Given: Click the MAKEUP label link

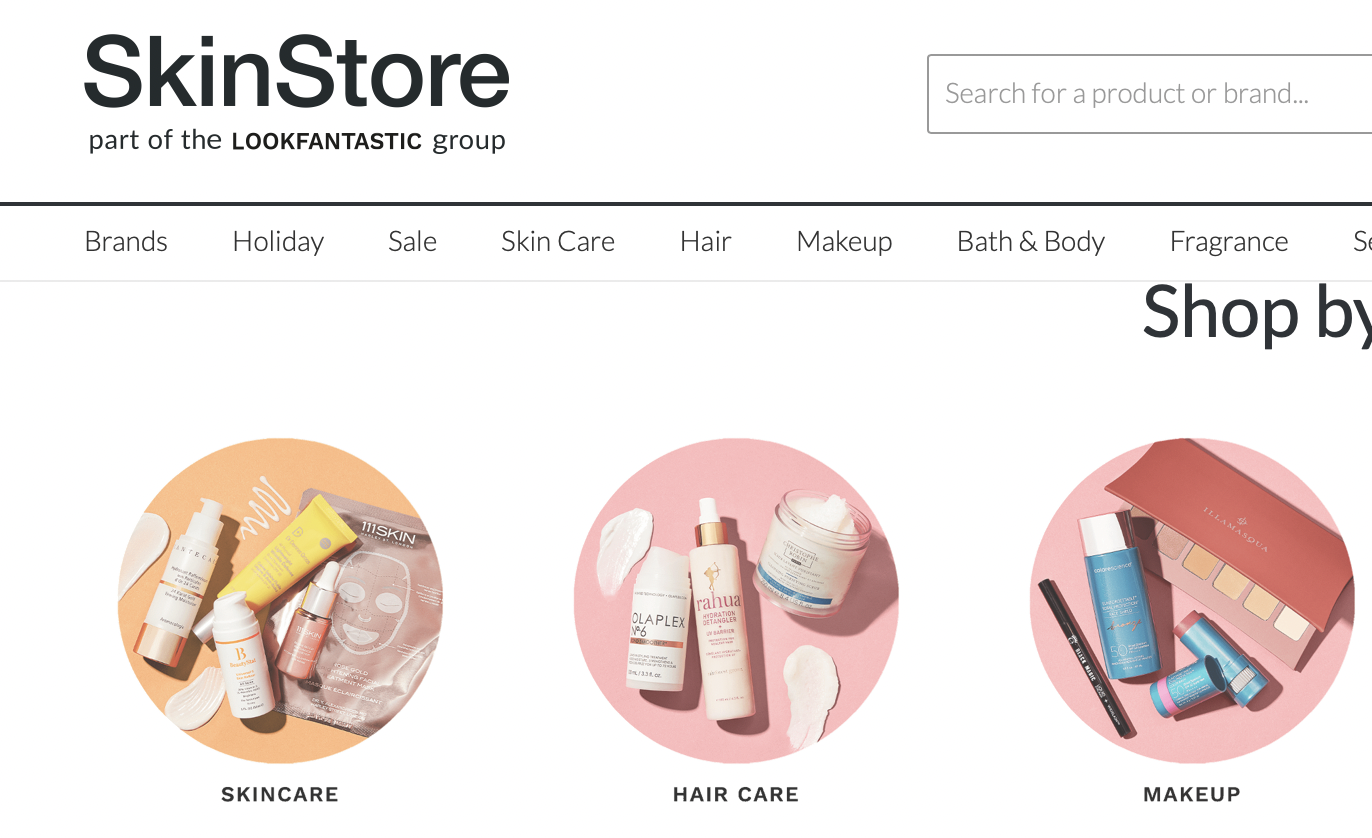Looking at the screenshot, I should (x=1192, y=795).
